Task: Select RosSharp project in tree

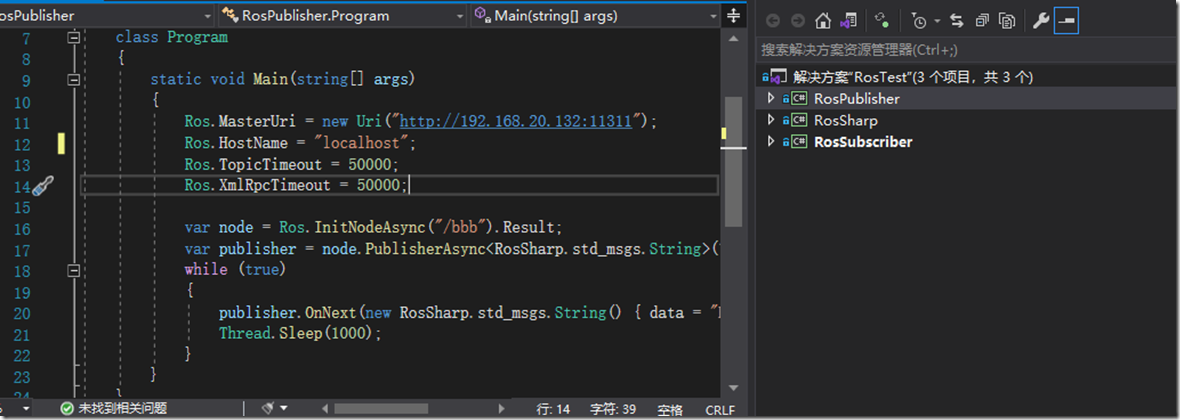Action: [x=846, y=120]
